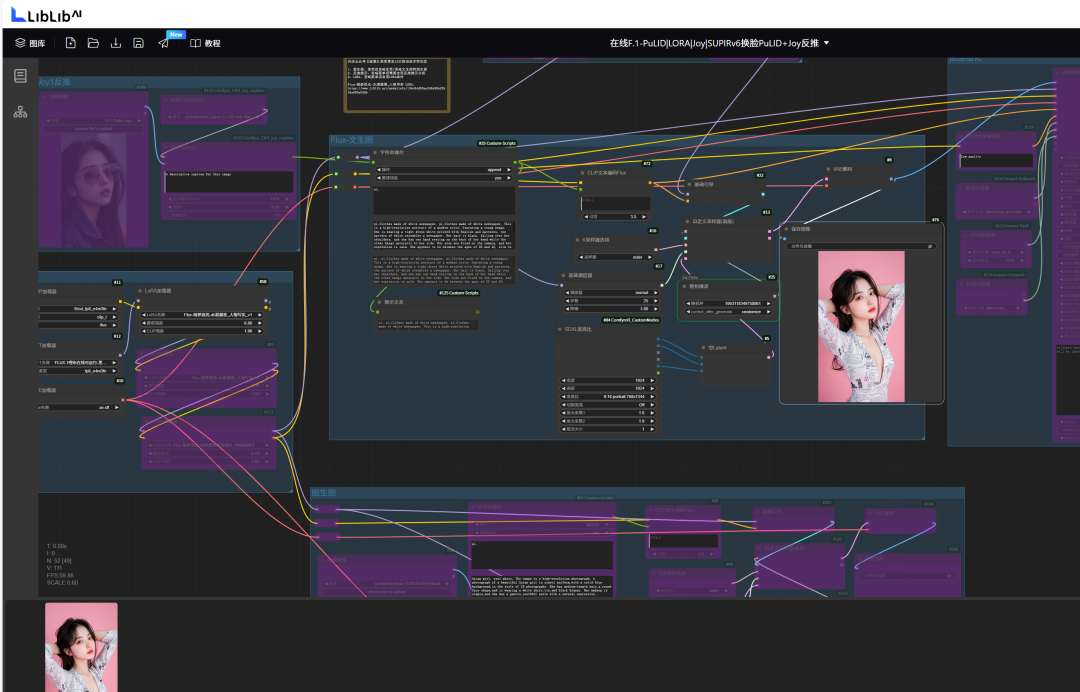Screen dimensions: 1080x692
Task: Click the text area in 字符串操作 node
Action: tap(444, 200)
